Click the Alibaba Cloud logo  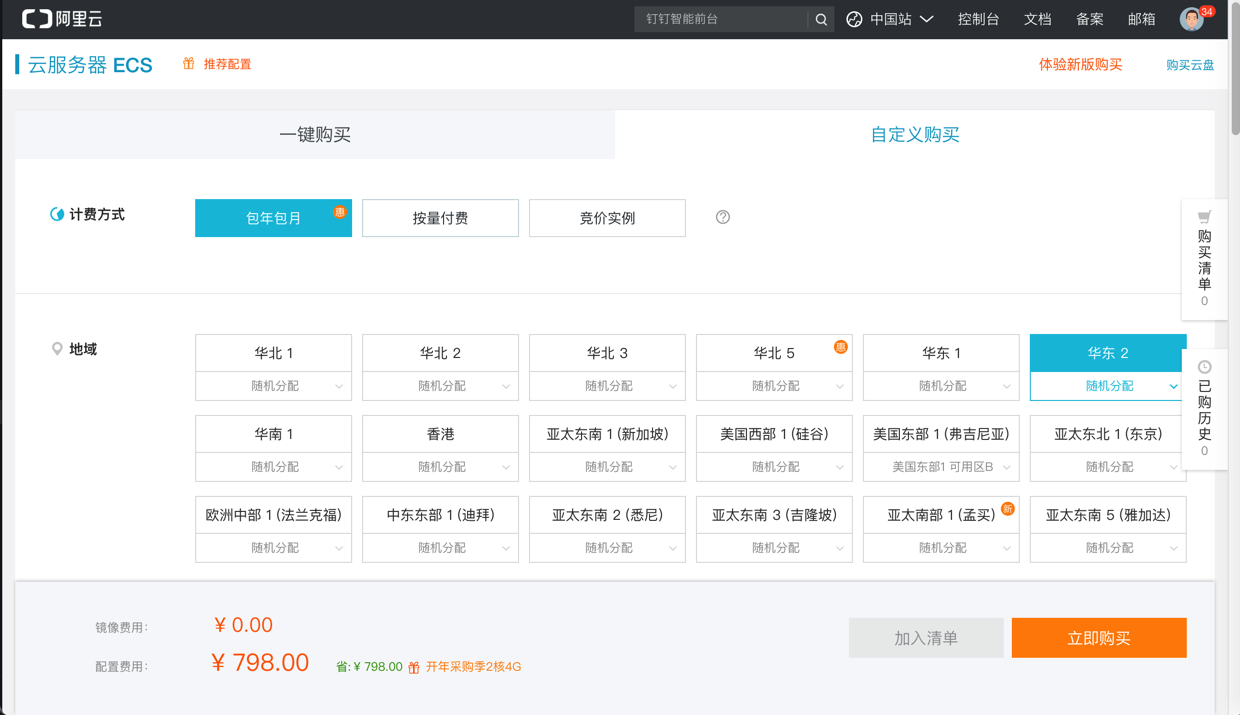[62, 19]
